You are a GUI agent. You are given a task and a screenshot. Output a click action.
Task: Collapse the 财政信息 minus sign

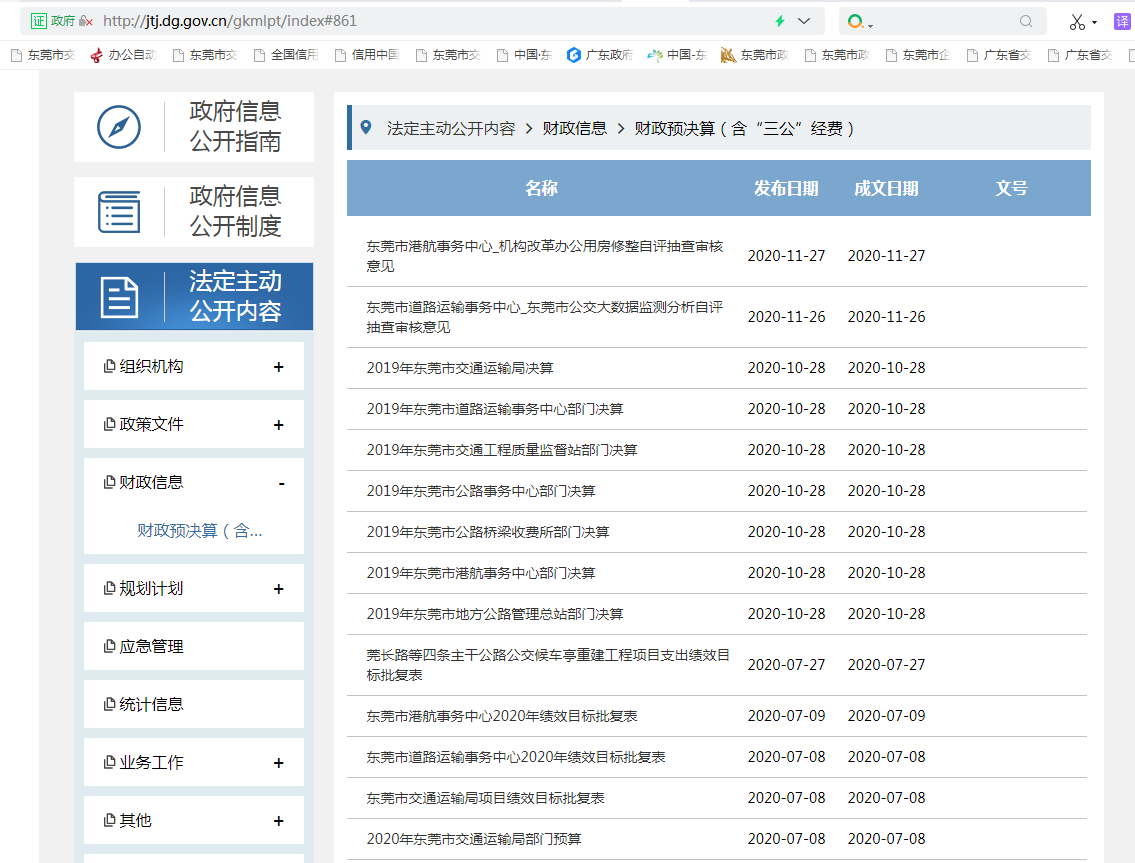(x=282, y=483)
